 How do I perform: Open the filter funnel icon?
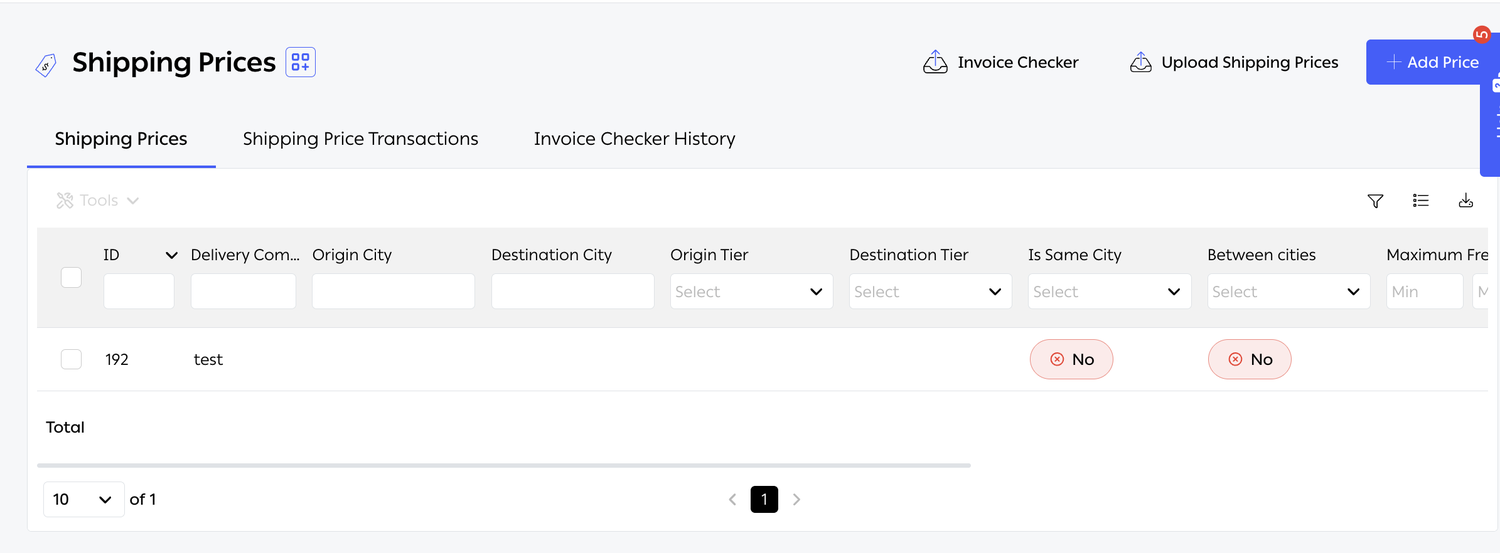pos(1376,201)
